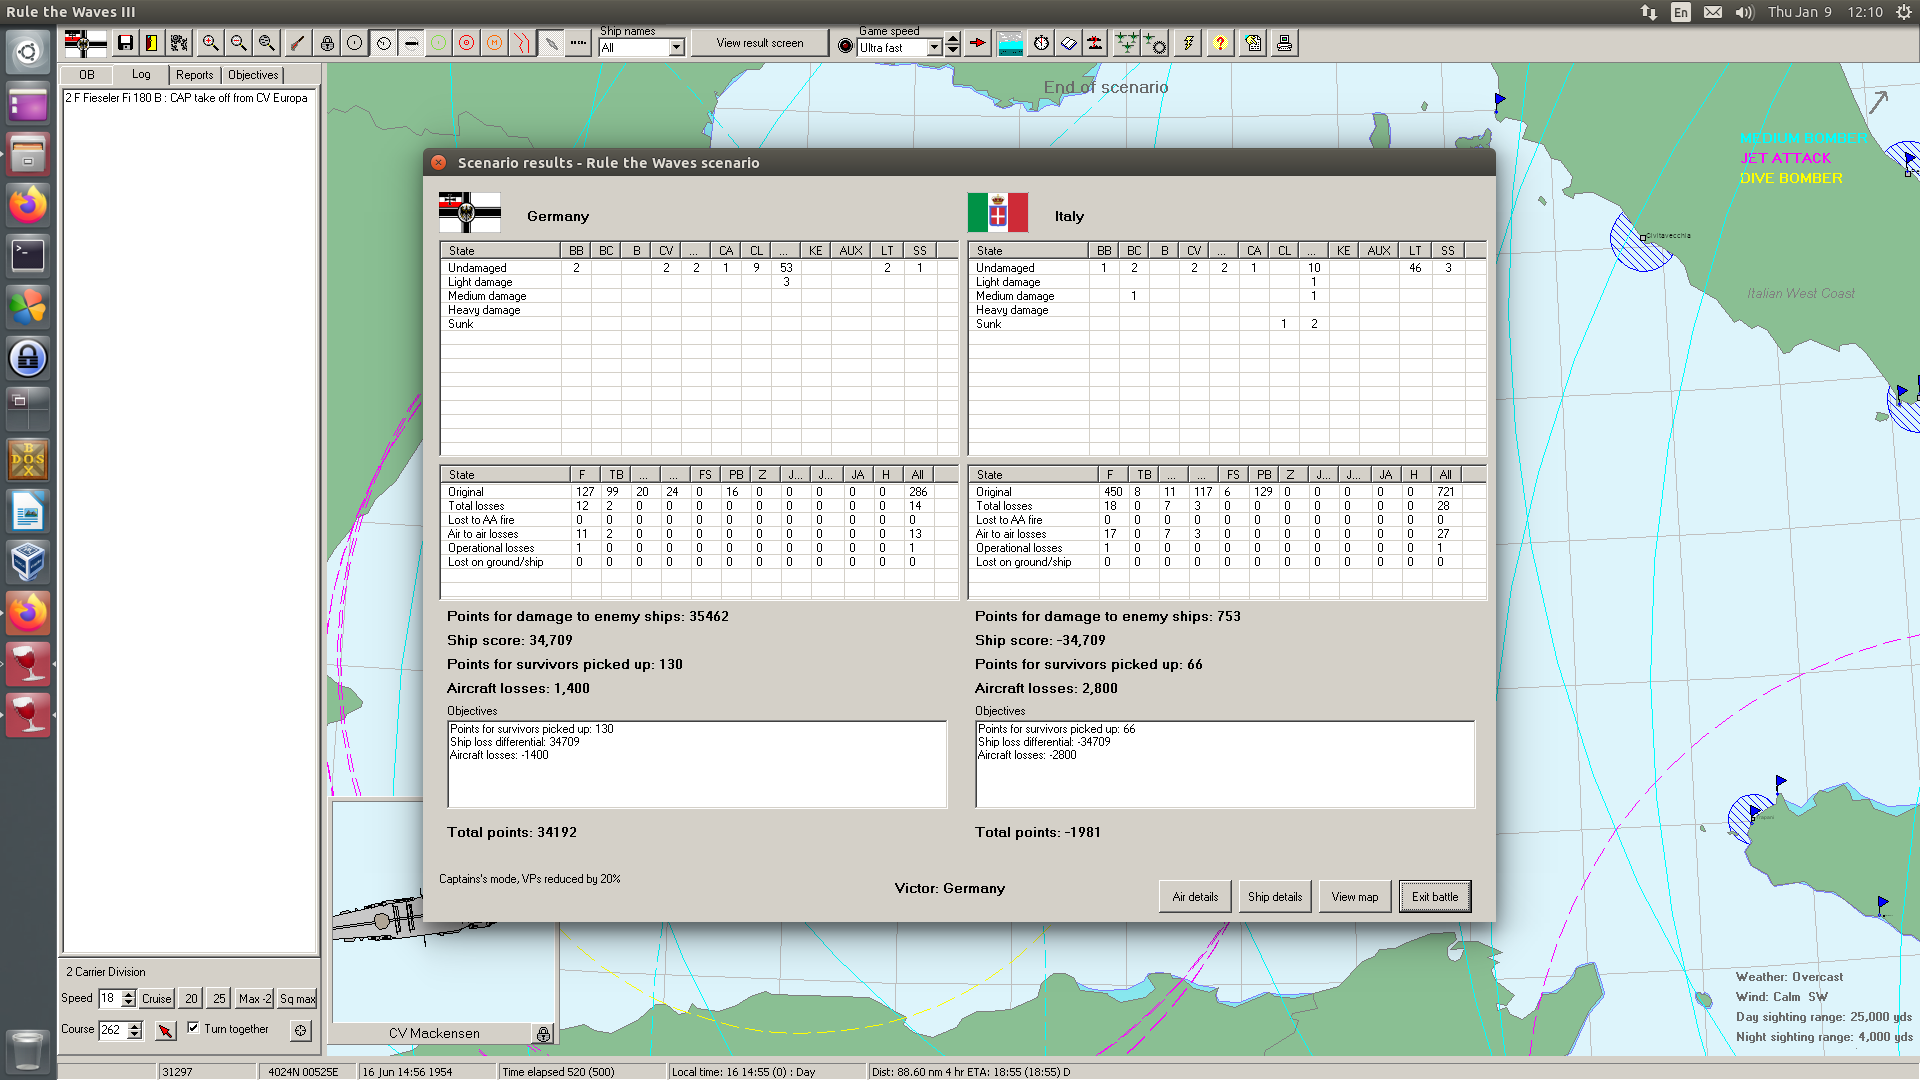Viewport: 1920px width, 1080px height.
Task: Click the yellow lightning bolt icon
Action: point(1188,43)
